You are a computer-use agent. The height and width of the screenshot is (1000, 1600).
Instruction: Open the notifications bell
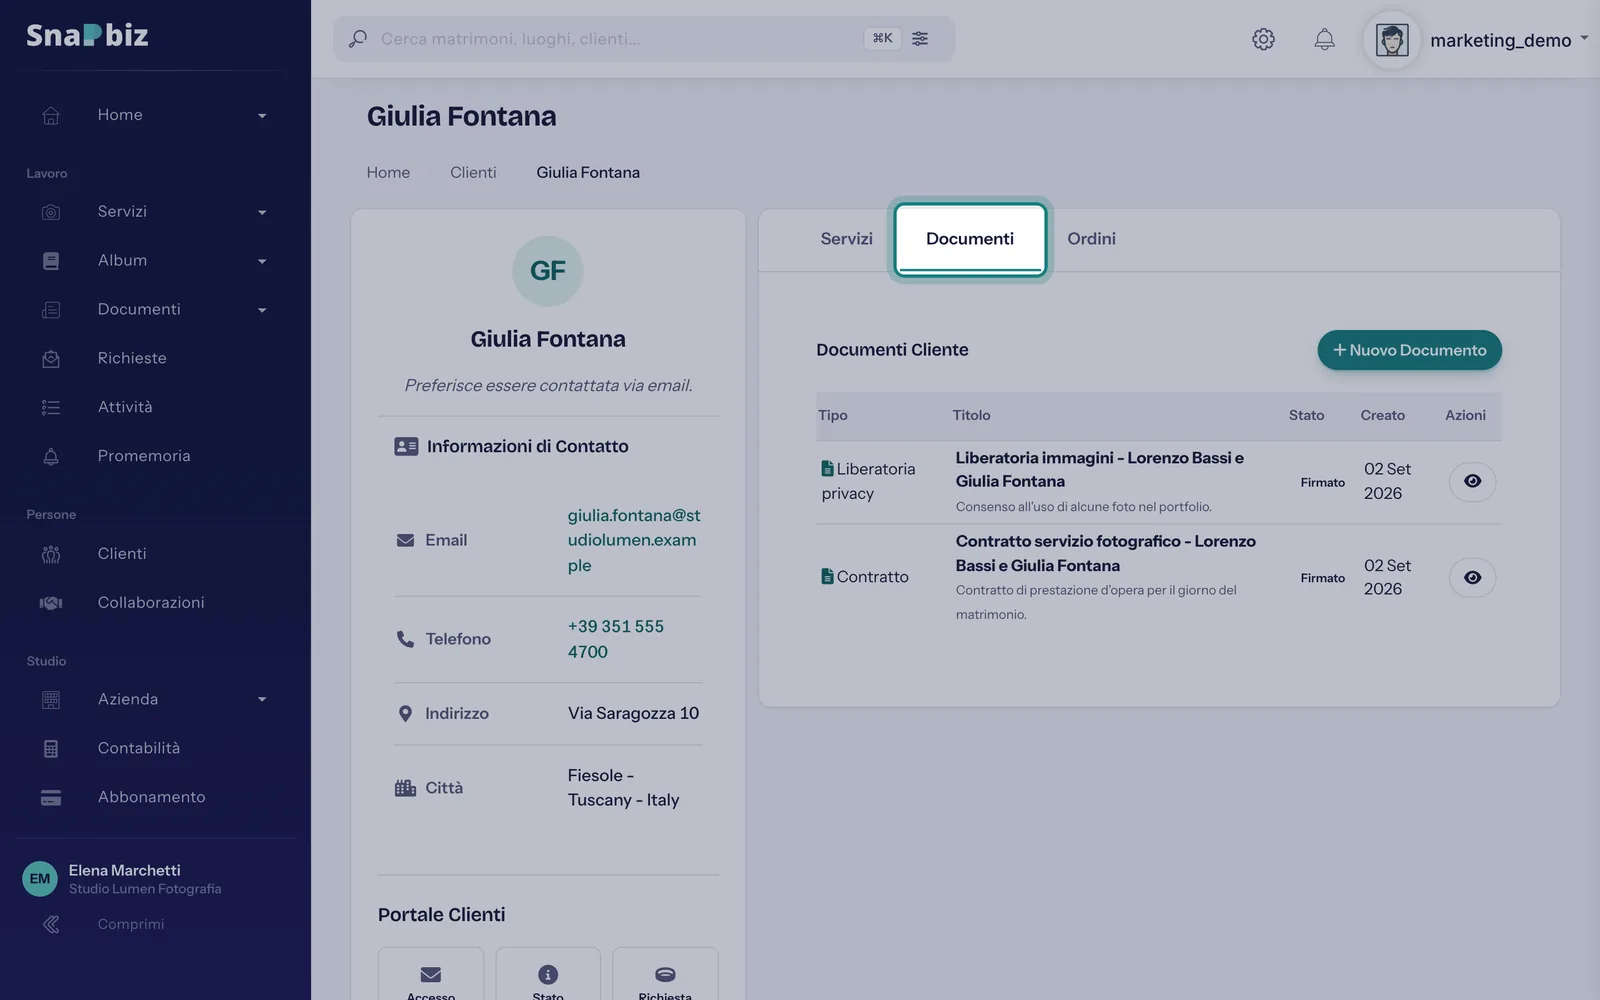point(1324,39)
